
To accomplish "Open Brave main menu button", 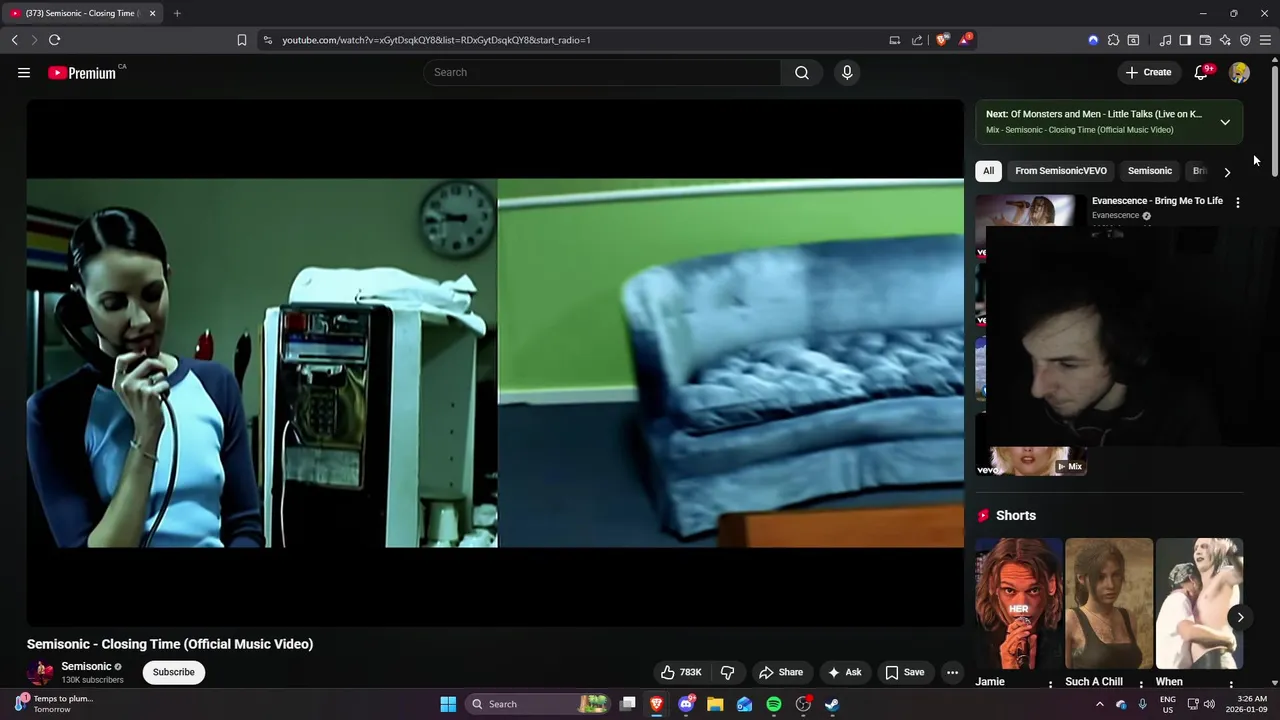I will click(x=1265, y=40).
